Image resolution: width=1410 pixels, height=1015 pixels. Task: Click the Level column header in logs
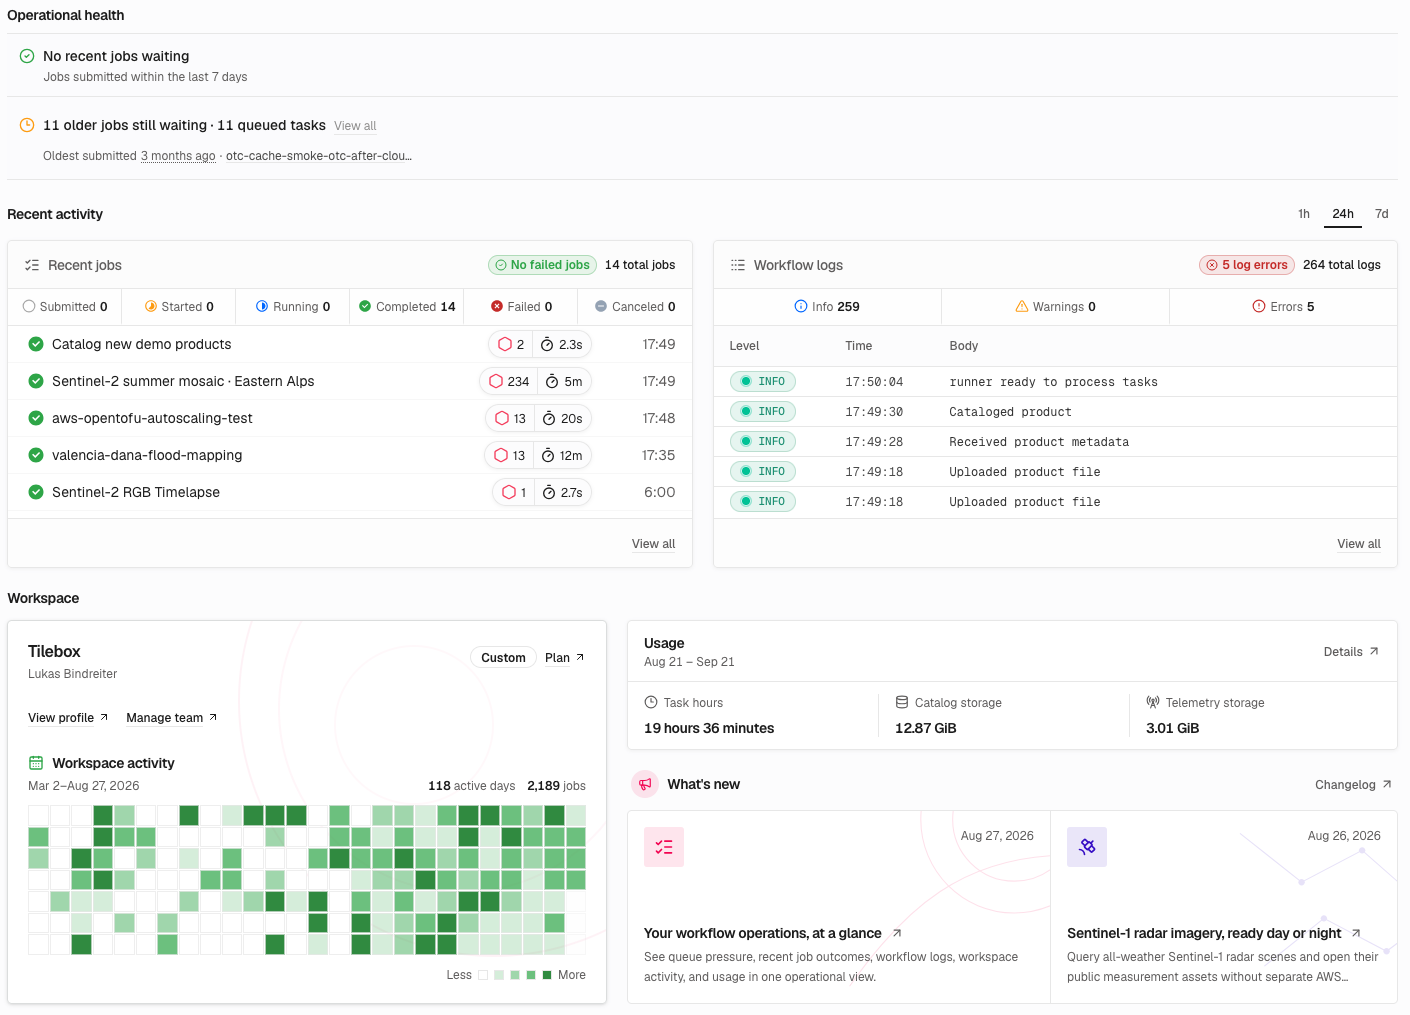click(x=744, y=346)
